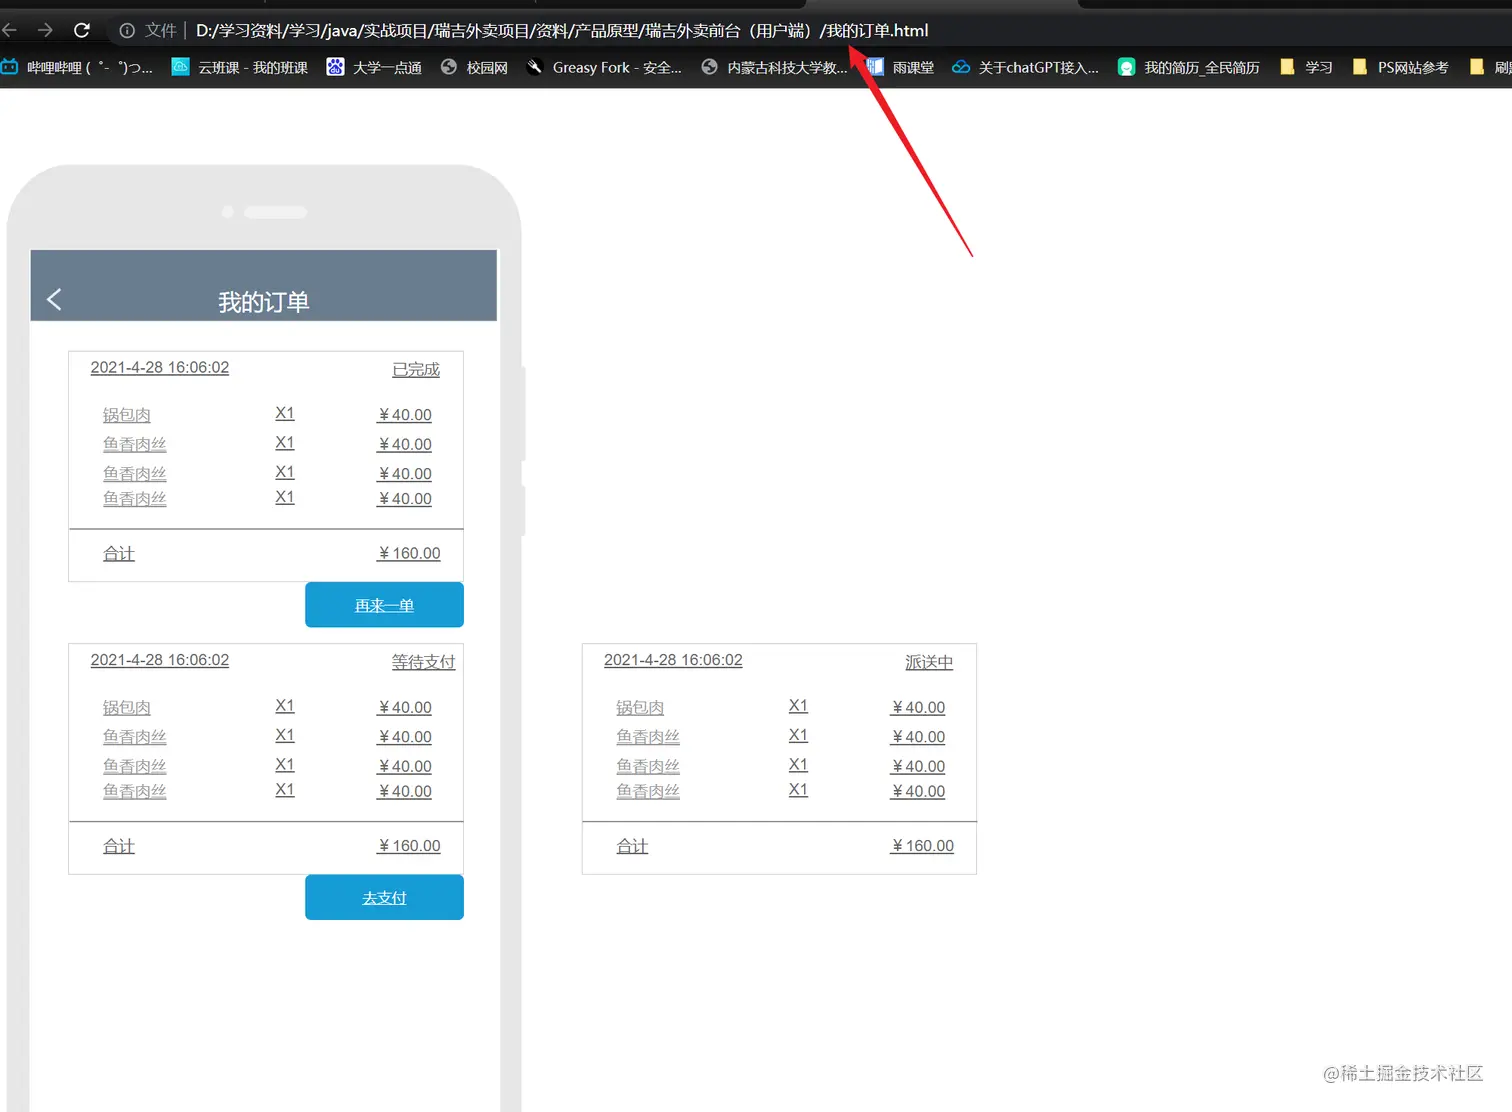Viewport: 1512px width, 1112px height.
Task: Open the 学习 bookmark folder
Action: 1306,67
